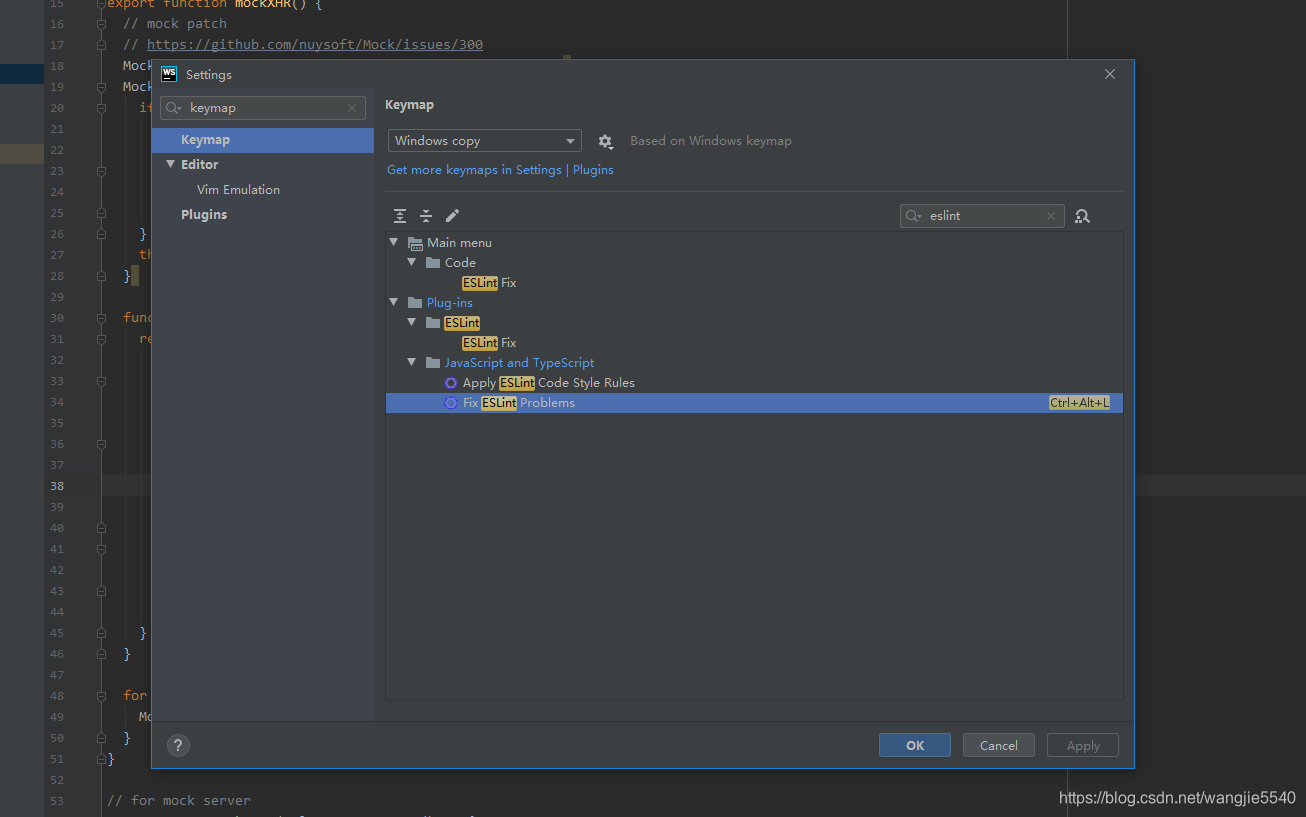The width and height of the screenshot is (1306, 817).
Task: Click the search magnifier icon in settings search
Action: [x=174, y=108]
